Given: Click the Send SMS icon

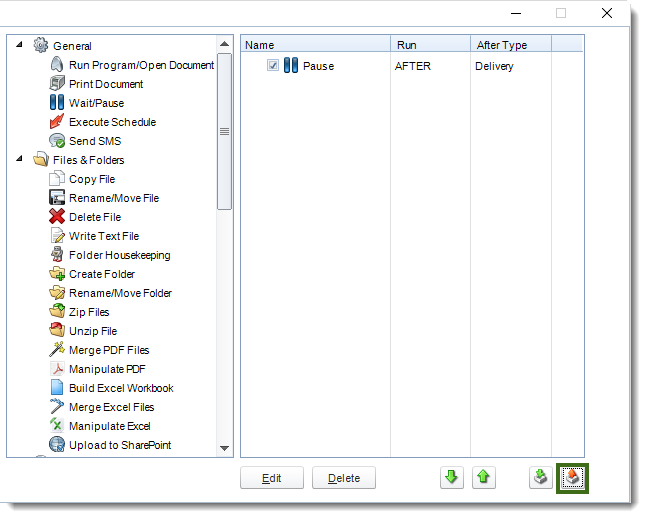Looking at the screenshot, I should pos(57,141).
